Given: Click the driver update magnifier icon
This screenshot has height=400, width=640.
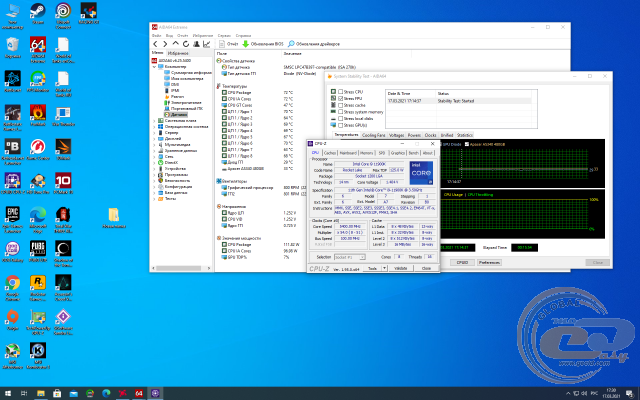Looking at the screenshot, I should tap(291, 44).
